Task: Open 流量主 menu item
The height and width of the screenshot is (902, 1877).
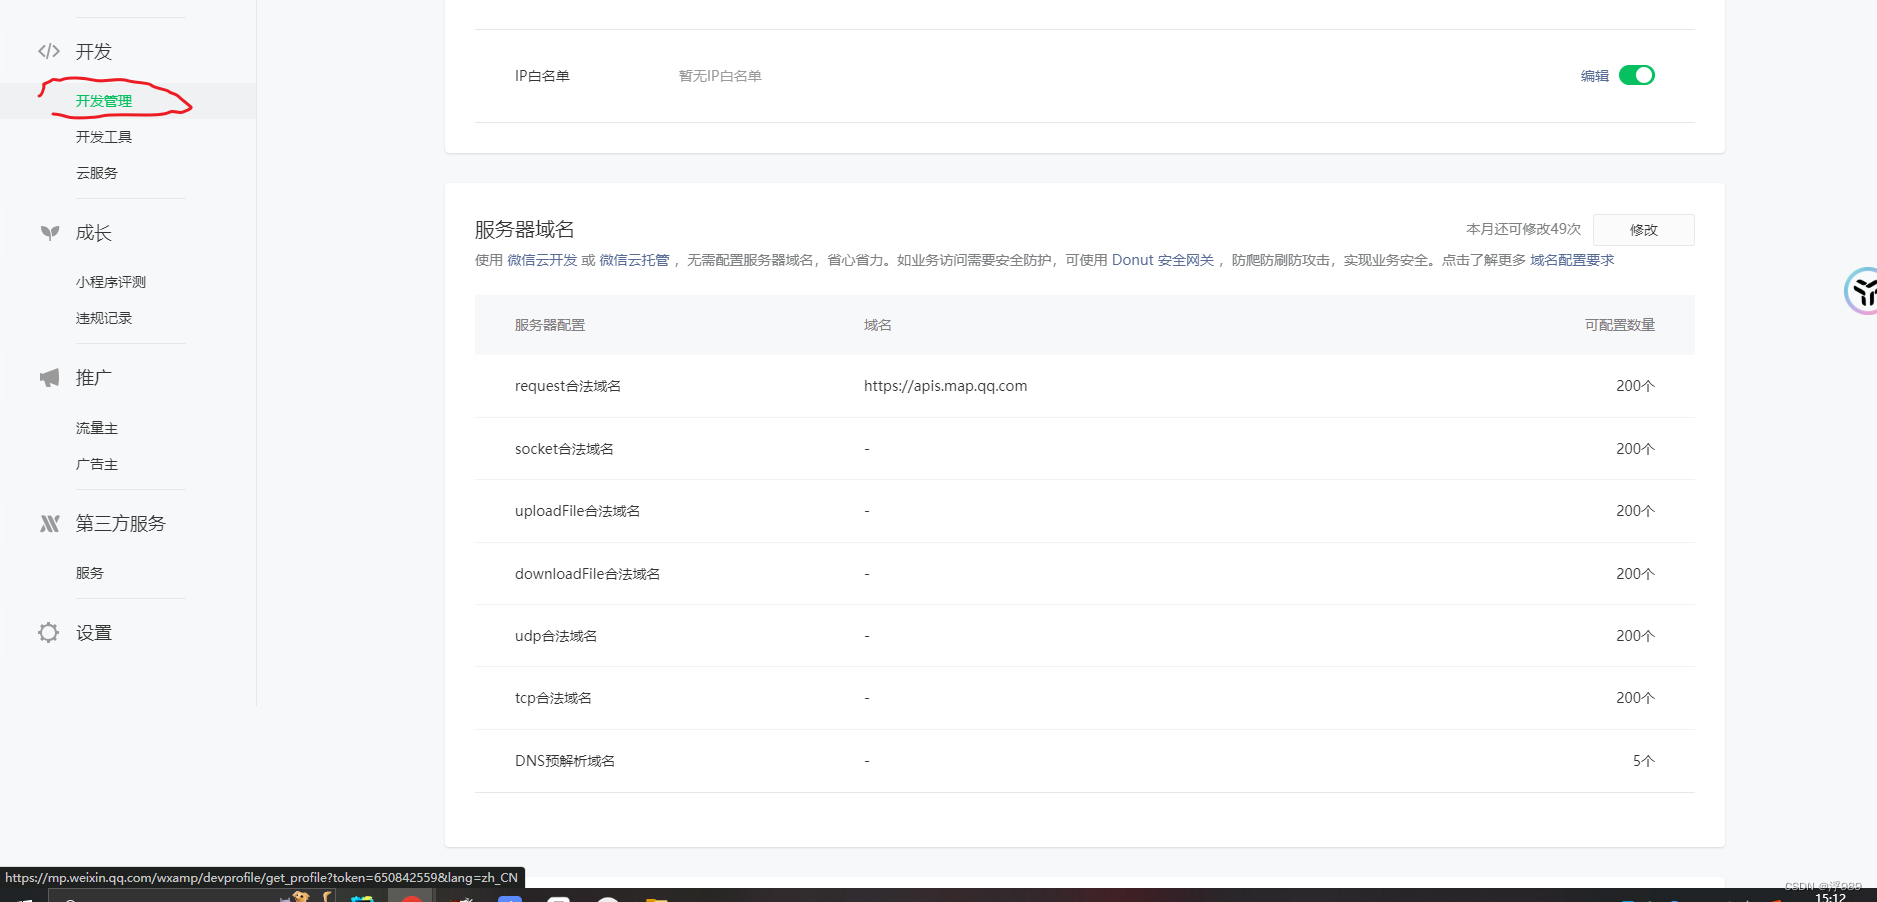Action: [97, 428]
